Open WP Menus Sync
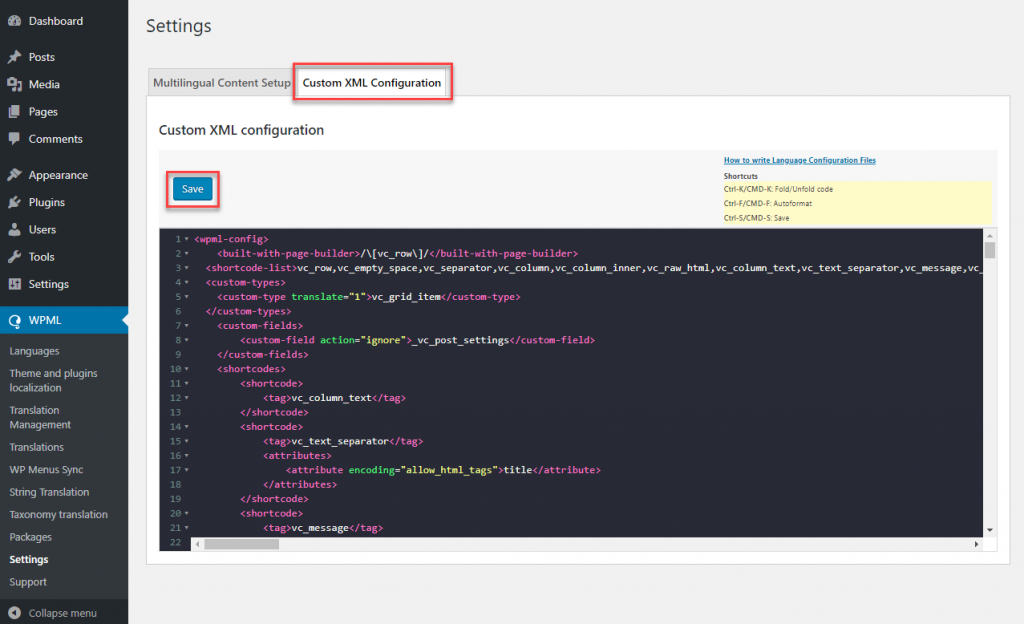 [46, 470]
